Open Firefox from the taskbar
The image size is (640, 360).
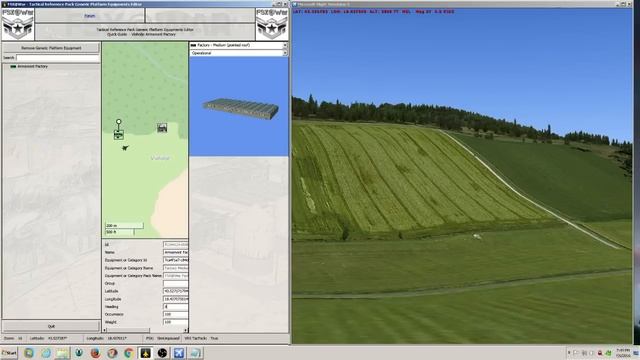point(96,353)
